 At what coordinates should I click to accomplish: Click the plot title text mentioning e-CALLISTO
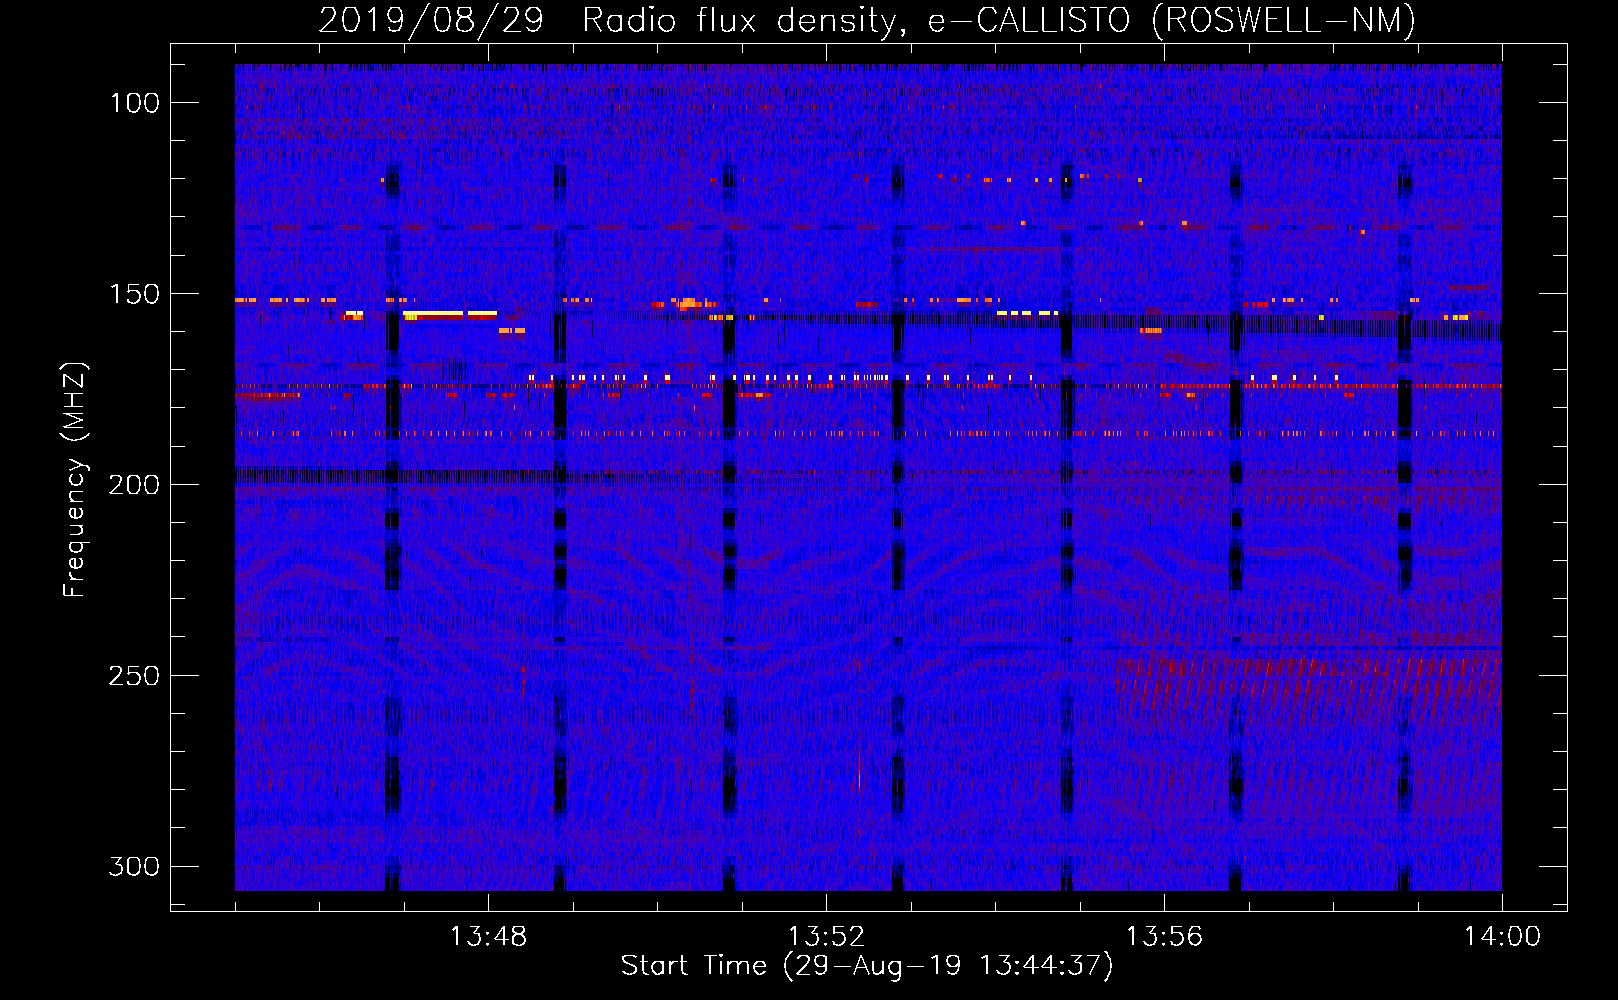pos(867,21)
